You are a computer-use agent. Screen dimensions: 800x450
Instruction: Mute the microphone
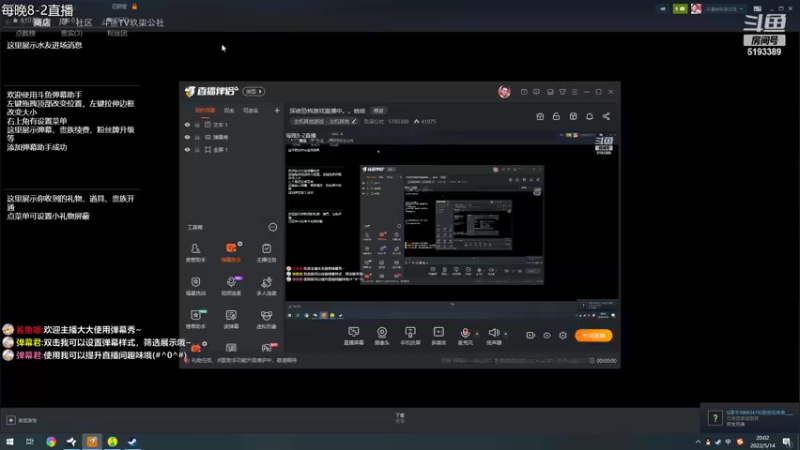click(465, 336)
